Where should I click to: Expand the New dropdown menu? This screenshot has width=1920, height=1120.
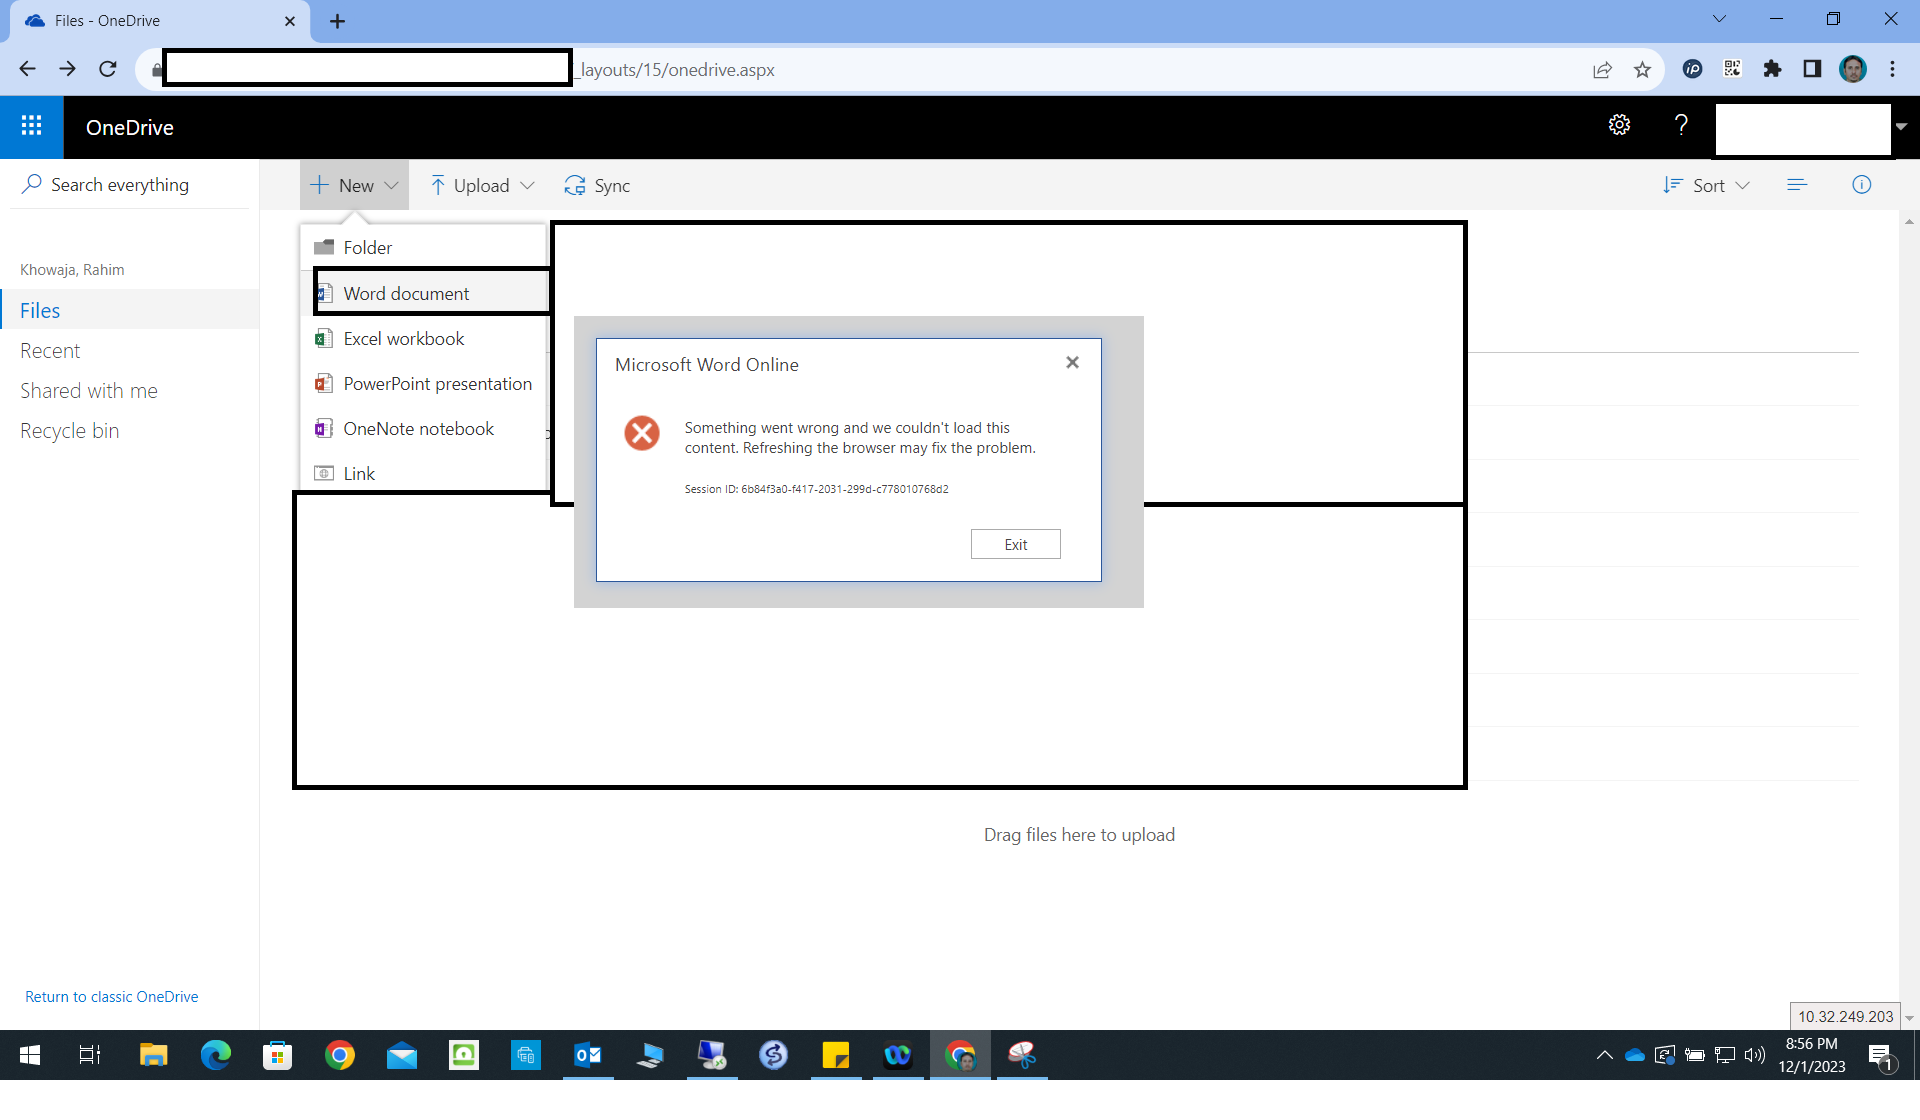354,186
